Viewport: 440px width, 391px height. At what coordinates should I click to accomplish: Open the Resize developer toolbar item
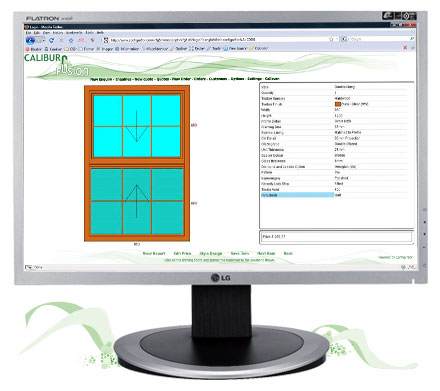pyautogui.click(x=197, y=49)
